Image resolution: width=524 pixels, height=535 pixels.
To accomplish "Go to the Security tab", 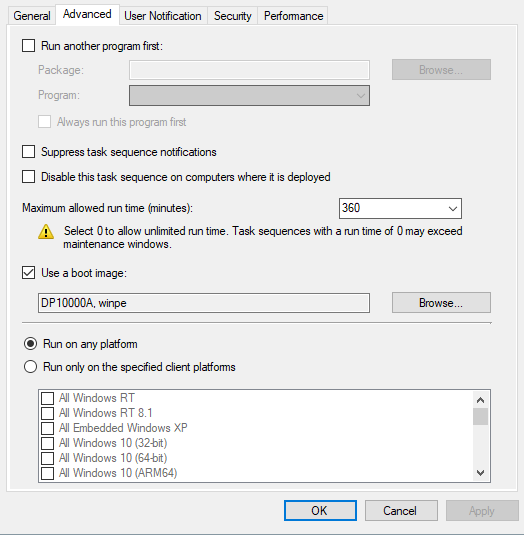I will point(233,16).
